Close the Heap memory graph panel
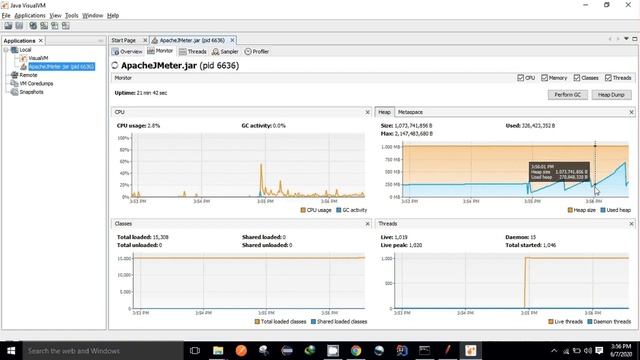Image resolution: width=640 pixels, height=360 pixels. 631,112
